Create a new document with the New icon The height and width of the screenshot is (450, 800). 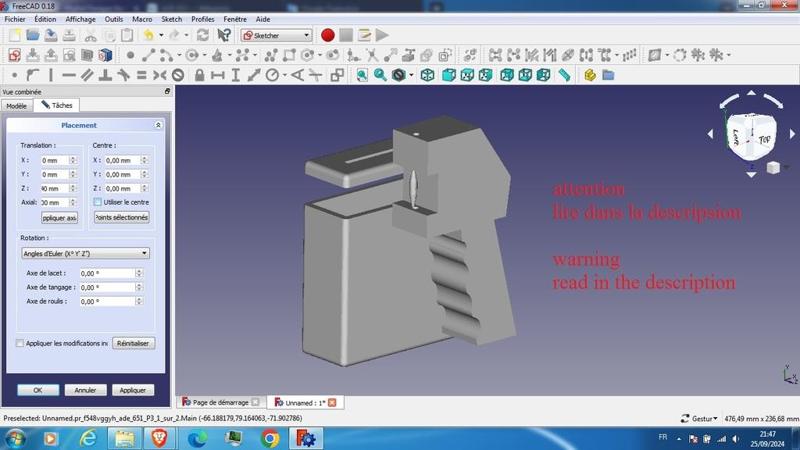point(15,35)
